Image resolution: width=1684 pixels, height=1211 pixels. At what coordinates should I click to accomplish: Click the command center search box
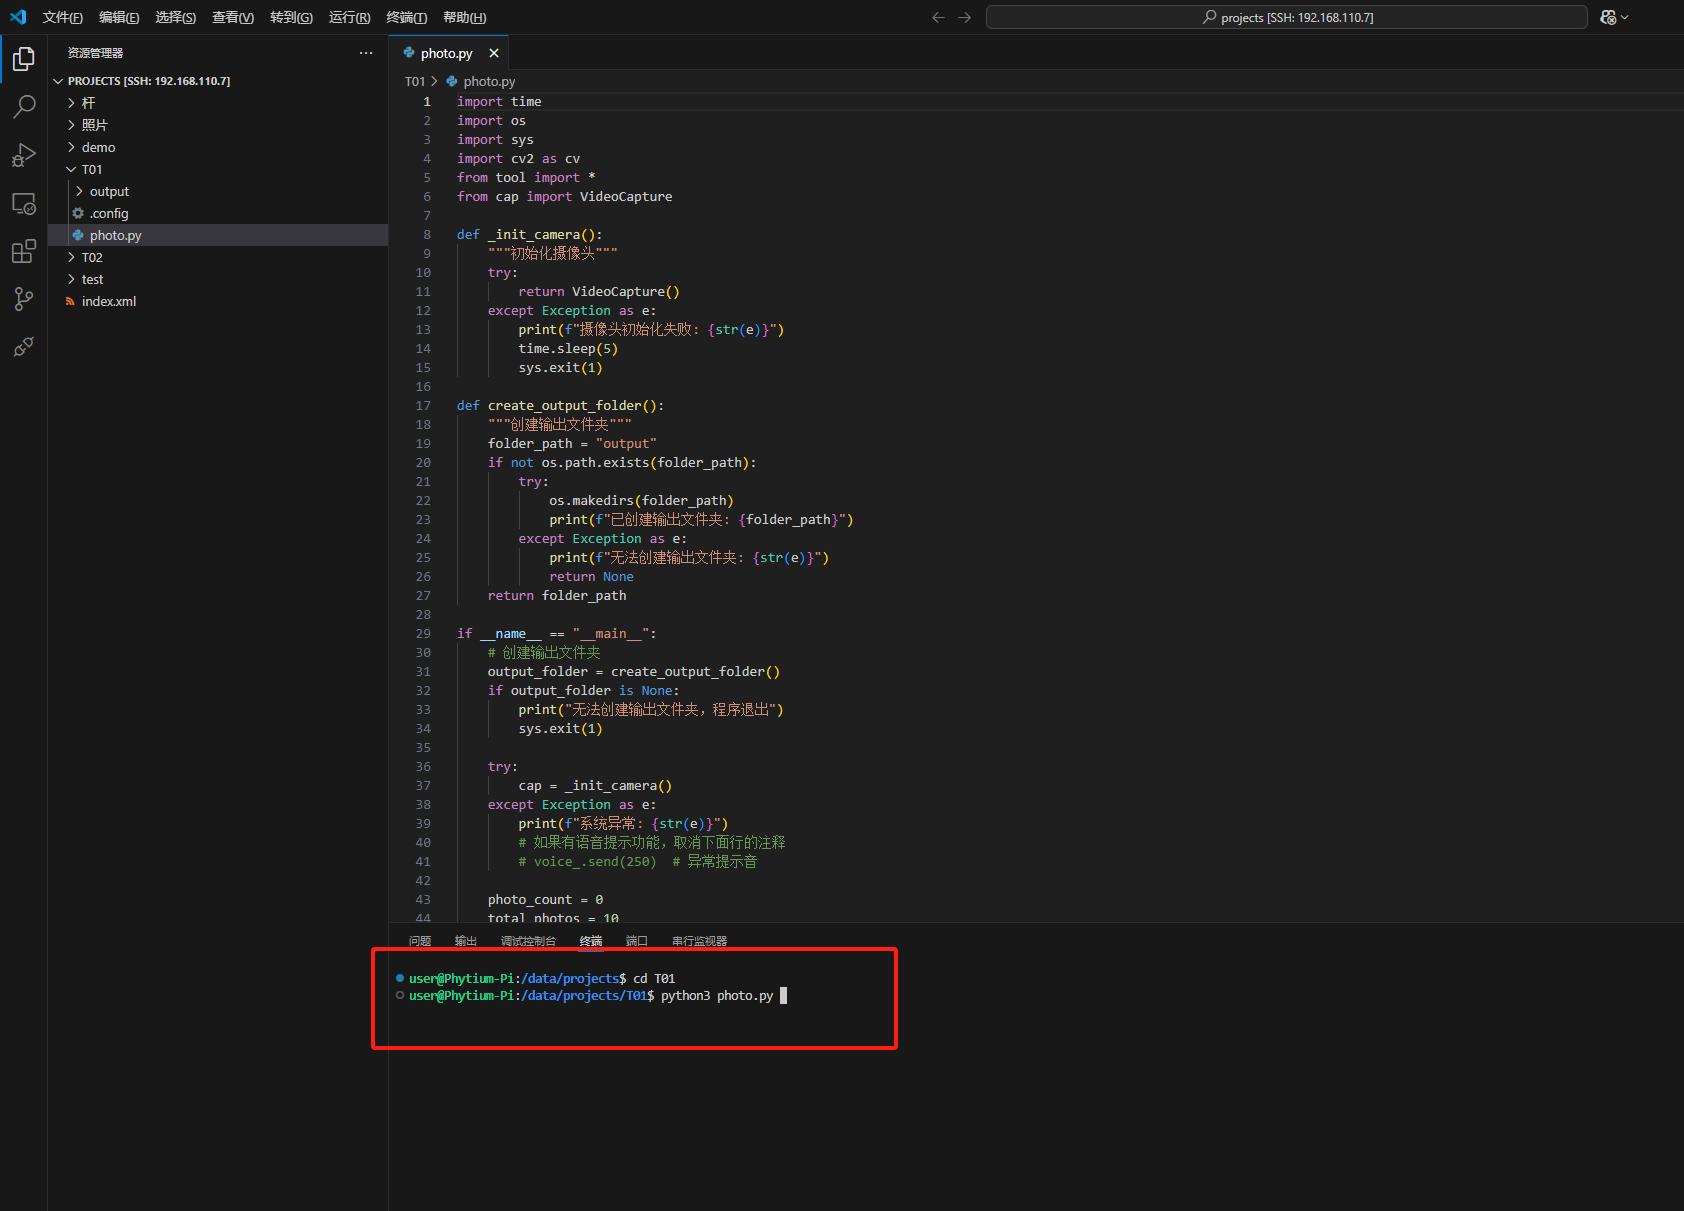pos(1286,17)
